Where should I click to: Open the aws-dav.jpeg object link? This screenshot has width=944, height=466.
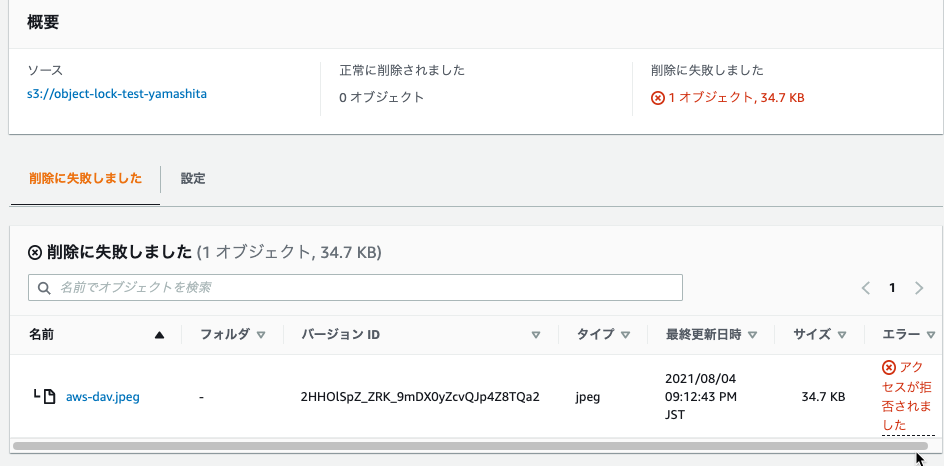(103, 397)
